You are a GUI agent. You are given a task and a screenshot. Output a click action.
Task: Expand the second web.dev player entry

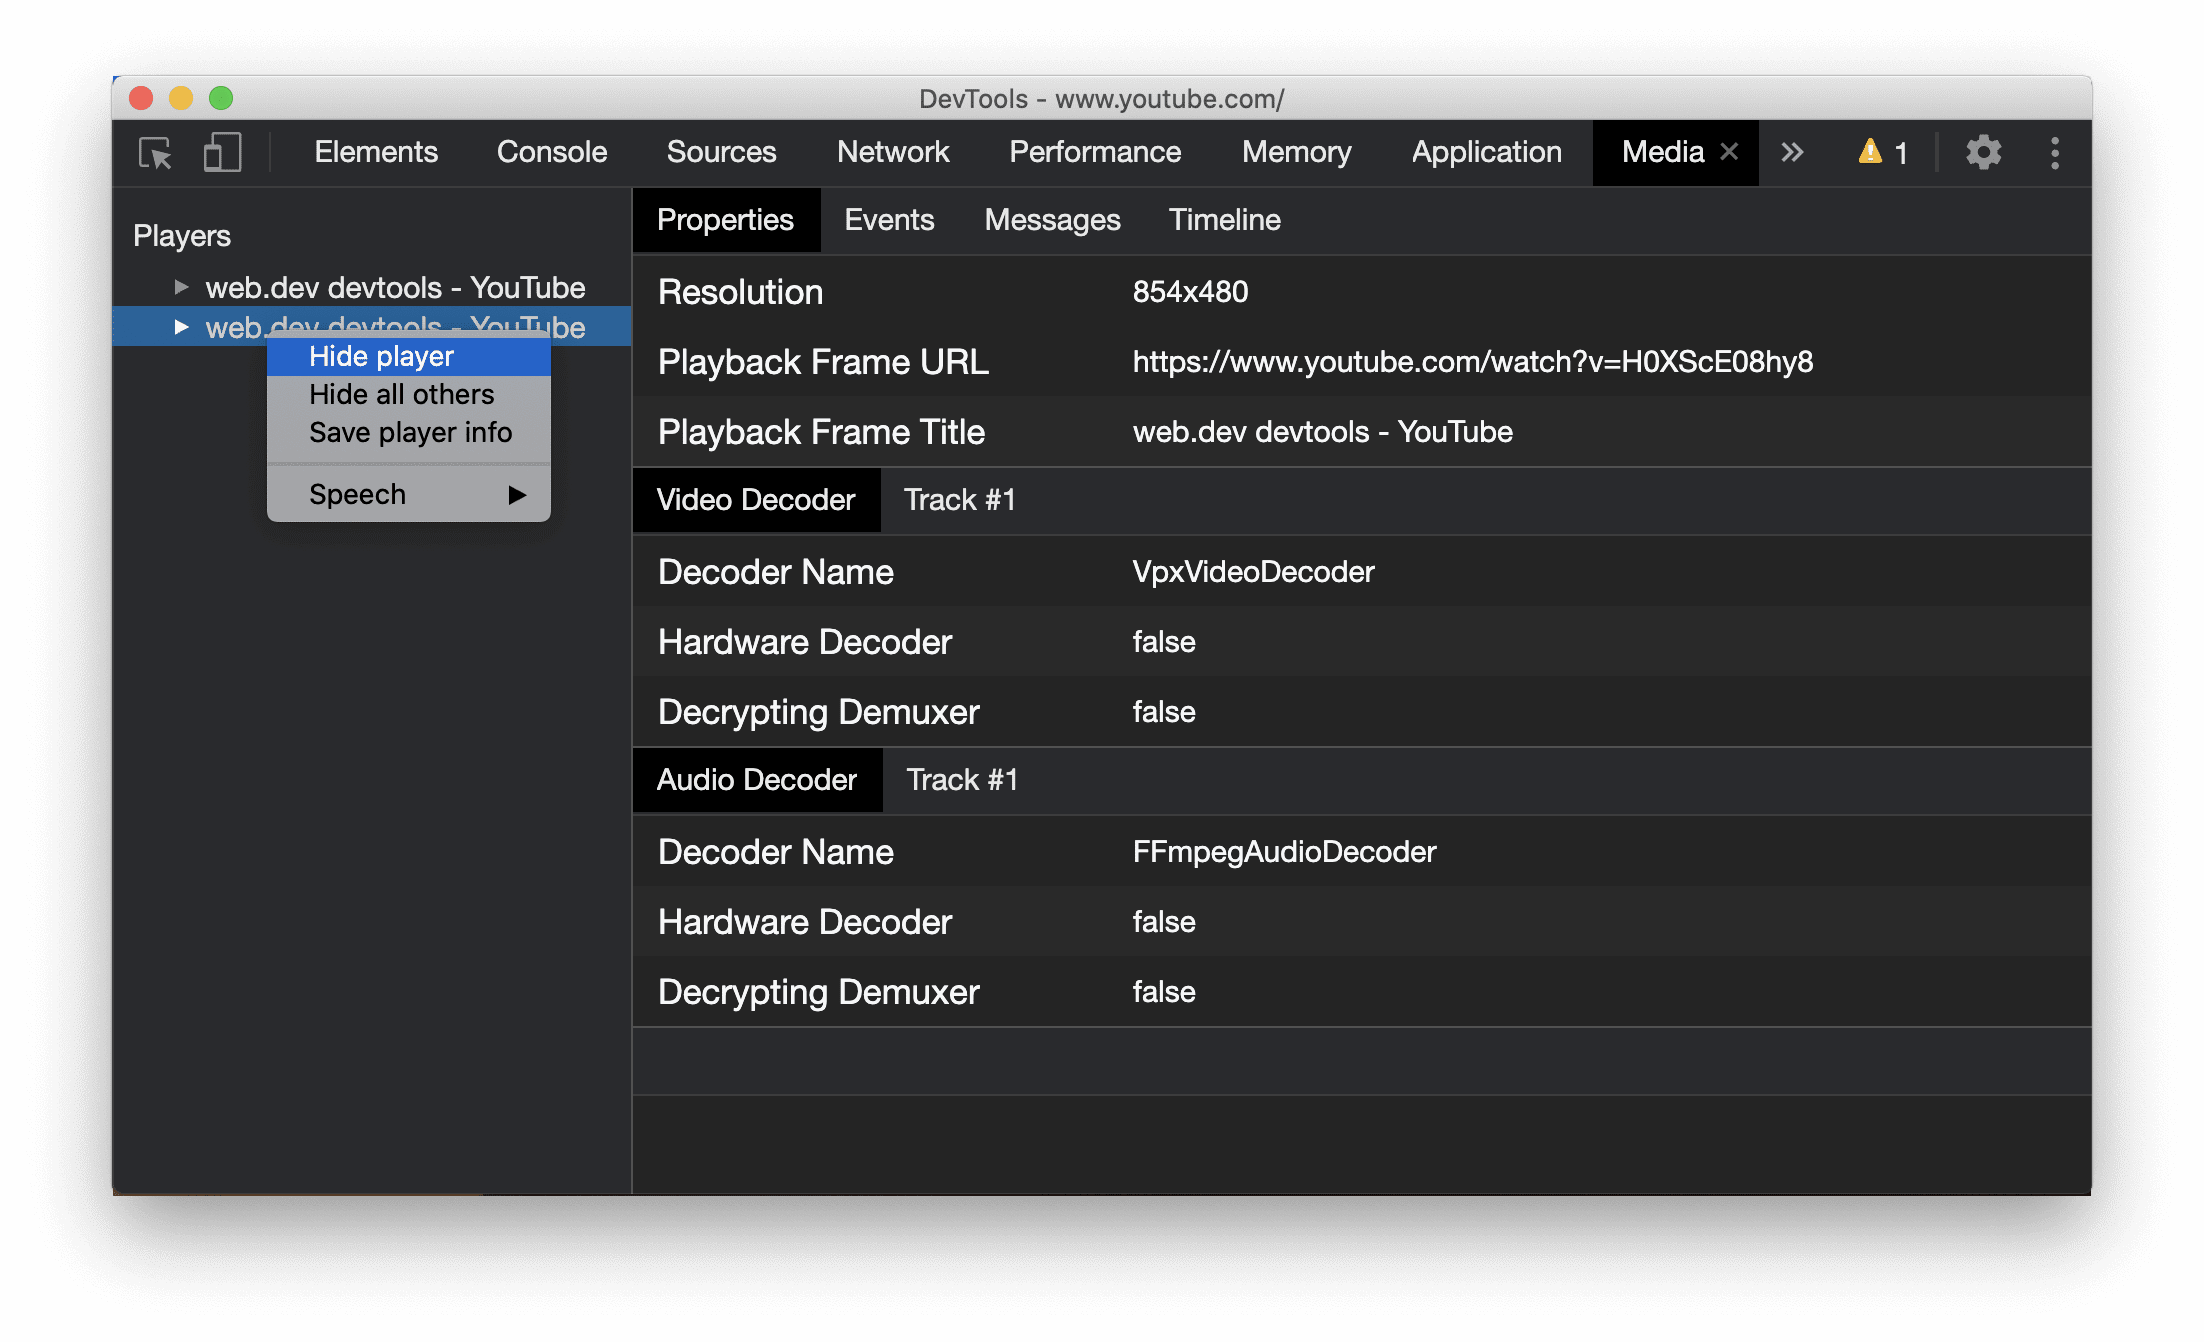click(x=178, y=326)
